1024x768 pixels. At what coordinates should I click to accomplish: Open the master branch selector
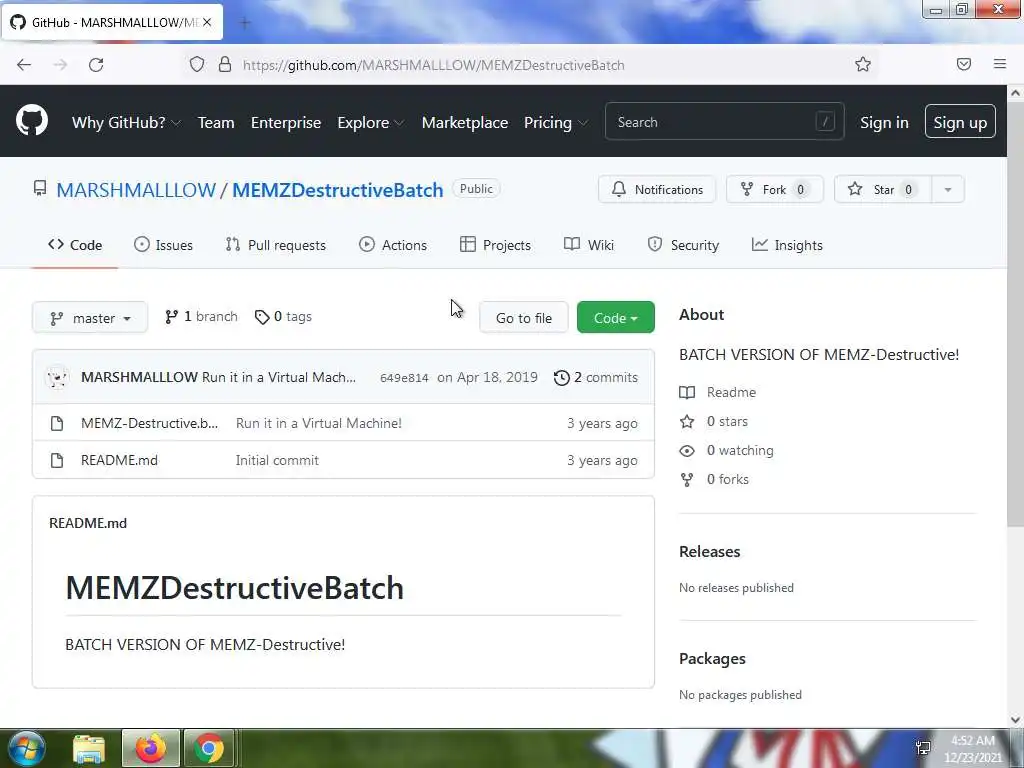[x=90, y=317]
